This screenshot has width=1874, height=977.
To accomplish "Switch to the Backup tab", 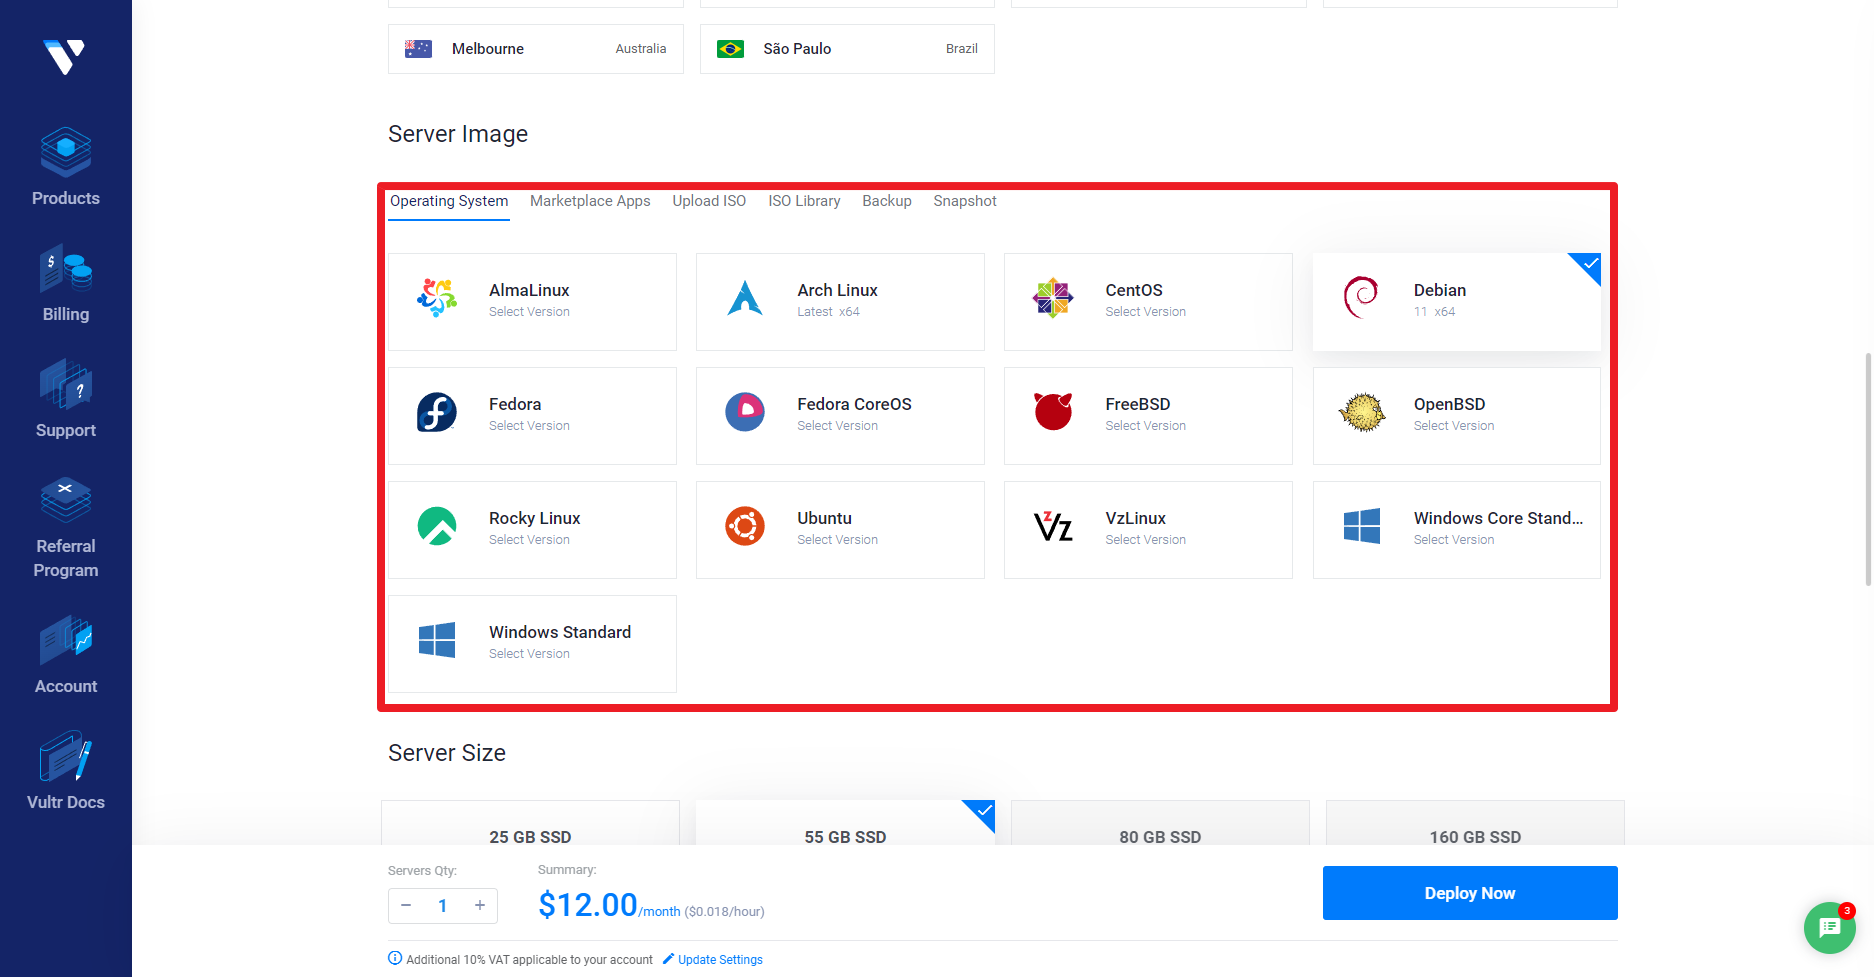I will [x=887, y=201].
